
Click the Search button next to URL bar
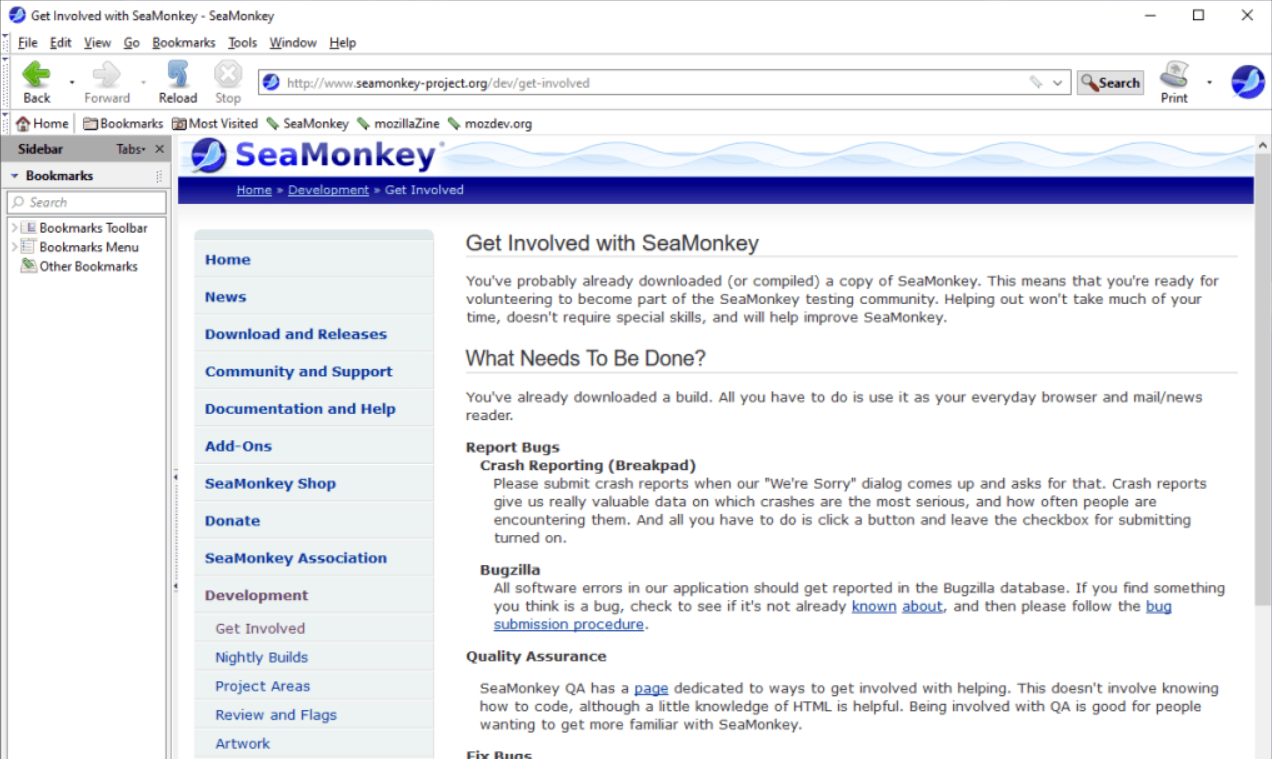[1110, 83]
